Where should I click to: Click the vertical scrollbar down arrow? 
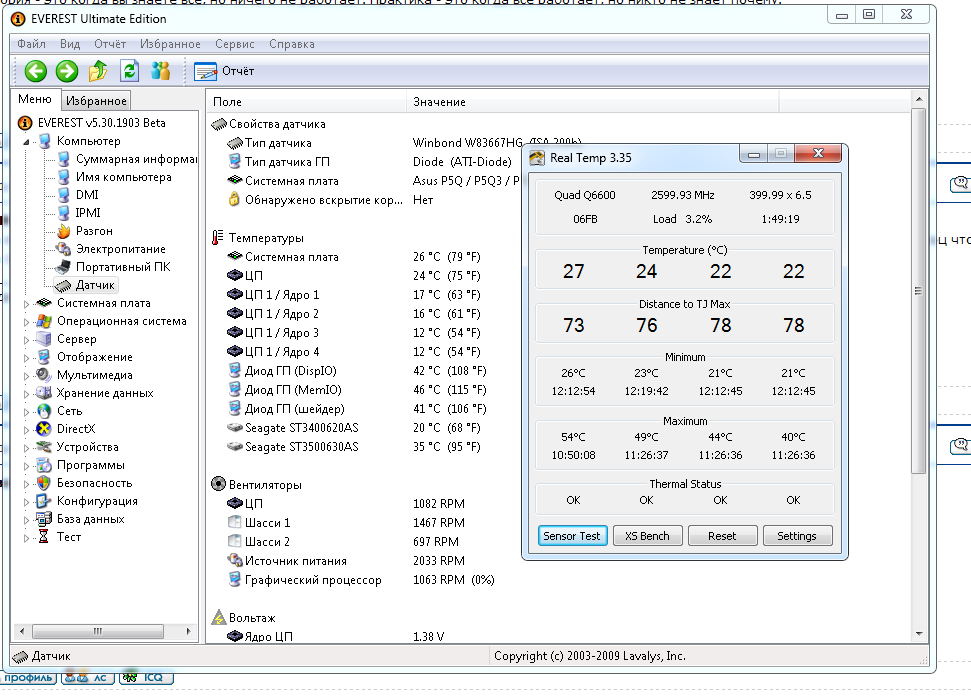coord(919,634)
